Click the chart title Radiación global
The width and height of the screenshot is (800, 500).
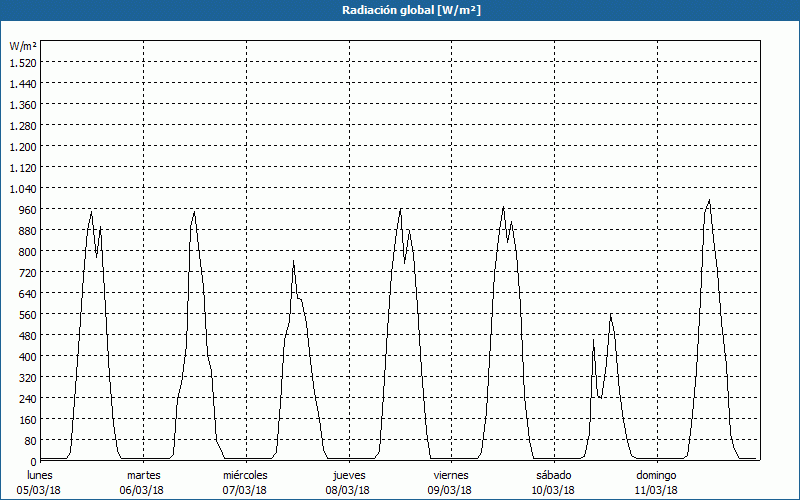pos(400,10)
